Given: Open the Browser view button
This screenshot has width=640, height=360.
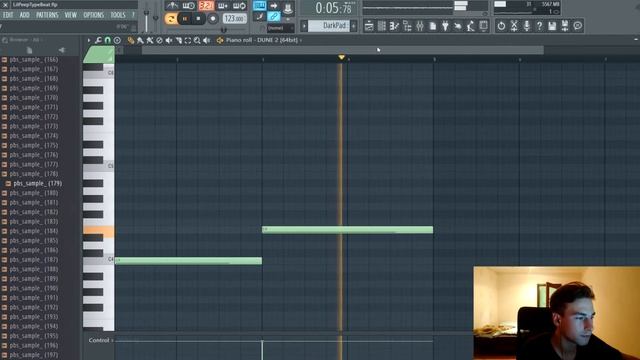Looking at the screenshot, I should (x=407, y=26).
